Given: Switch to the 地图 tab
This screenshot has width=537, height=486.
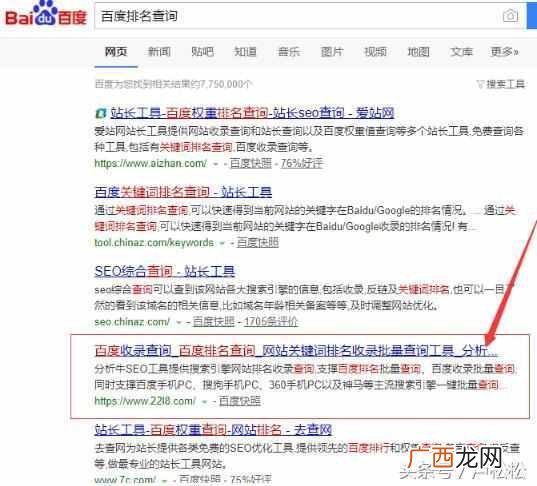Looking at the screenshot, I should point(418,52).
